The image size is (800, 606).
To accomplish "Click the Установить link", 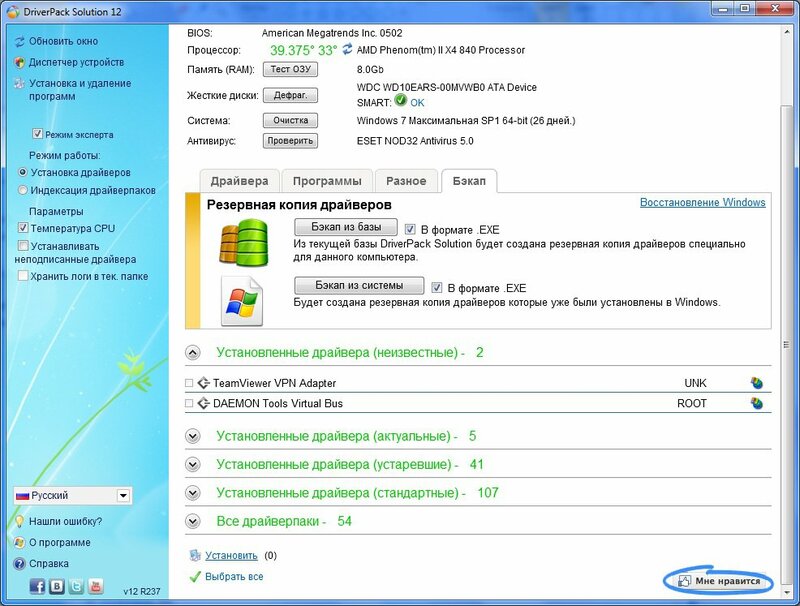I will 231,556.
